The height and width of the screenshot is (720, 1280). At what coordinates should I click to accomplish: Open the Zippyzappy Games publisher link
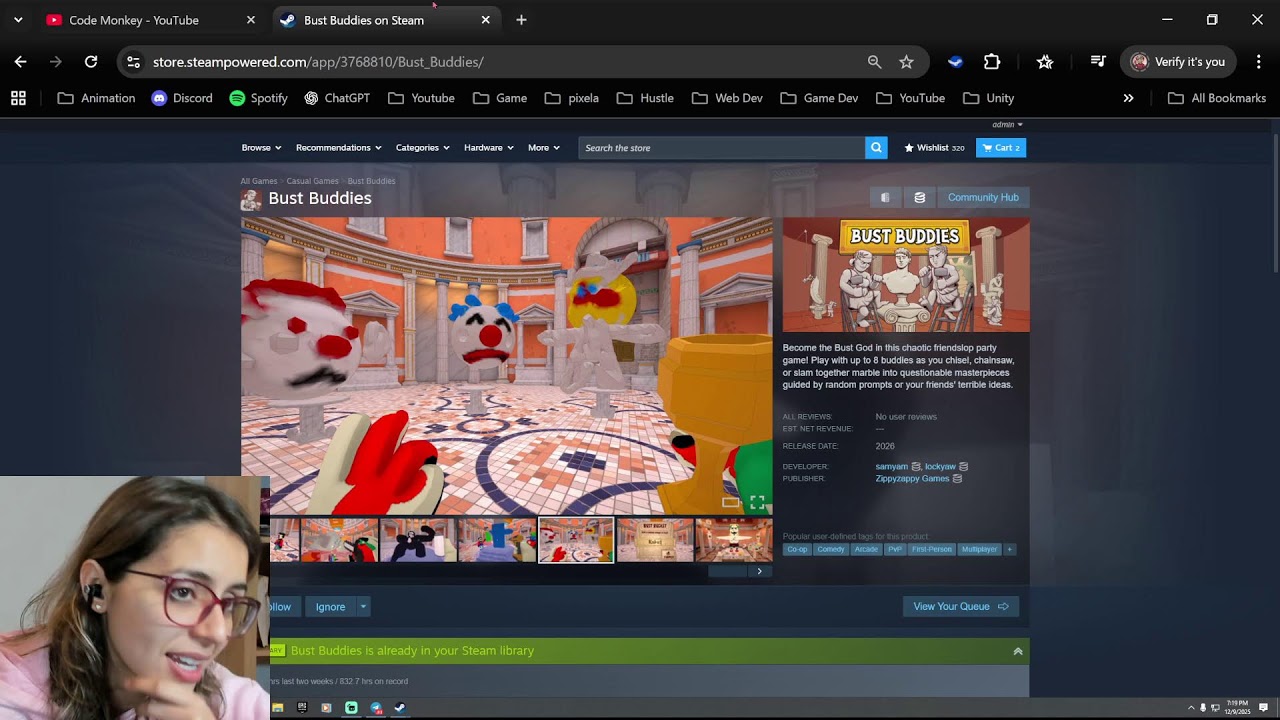pyautogui.click(x=912, y=479)
